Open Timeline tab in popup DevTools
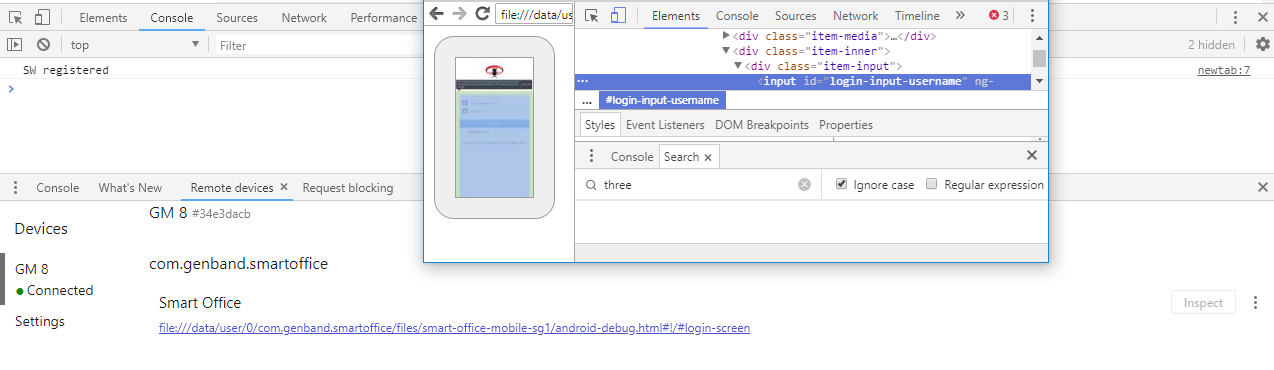Screen dimensions: 1274x370 [917, 15]
